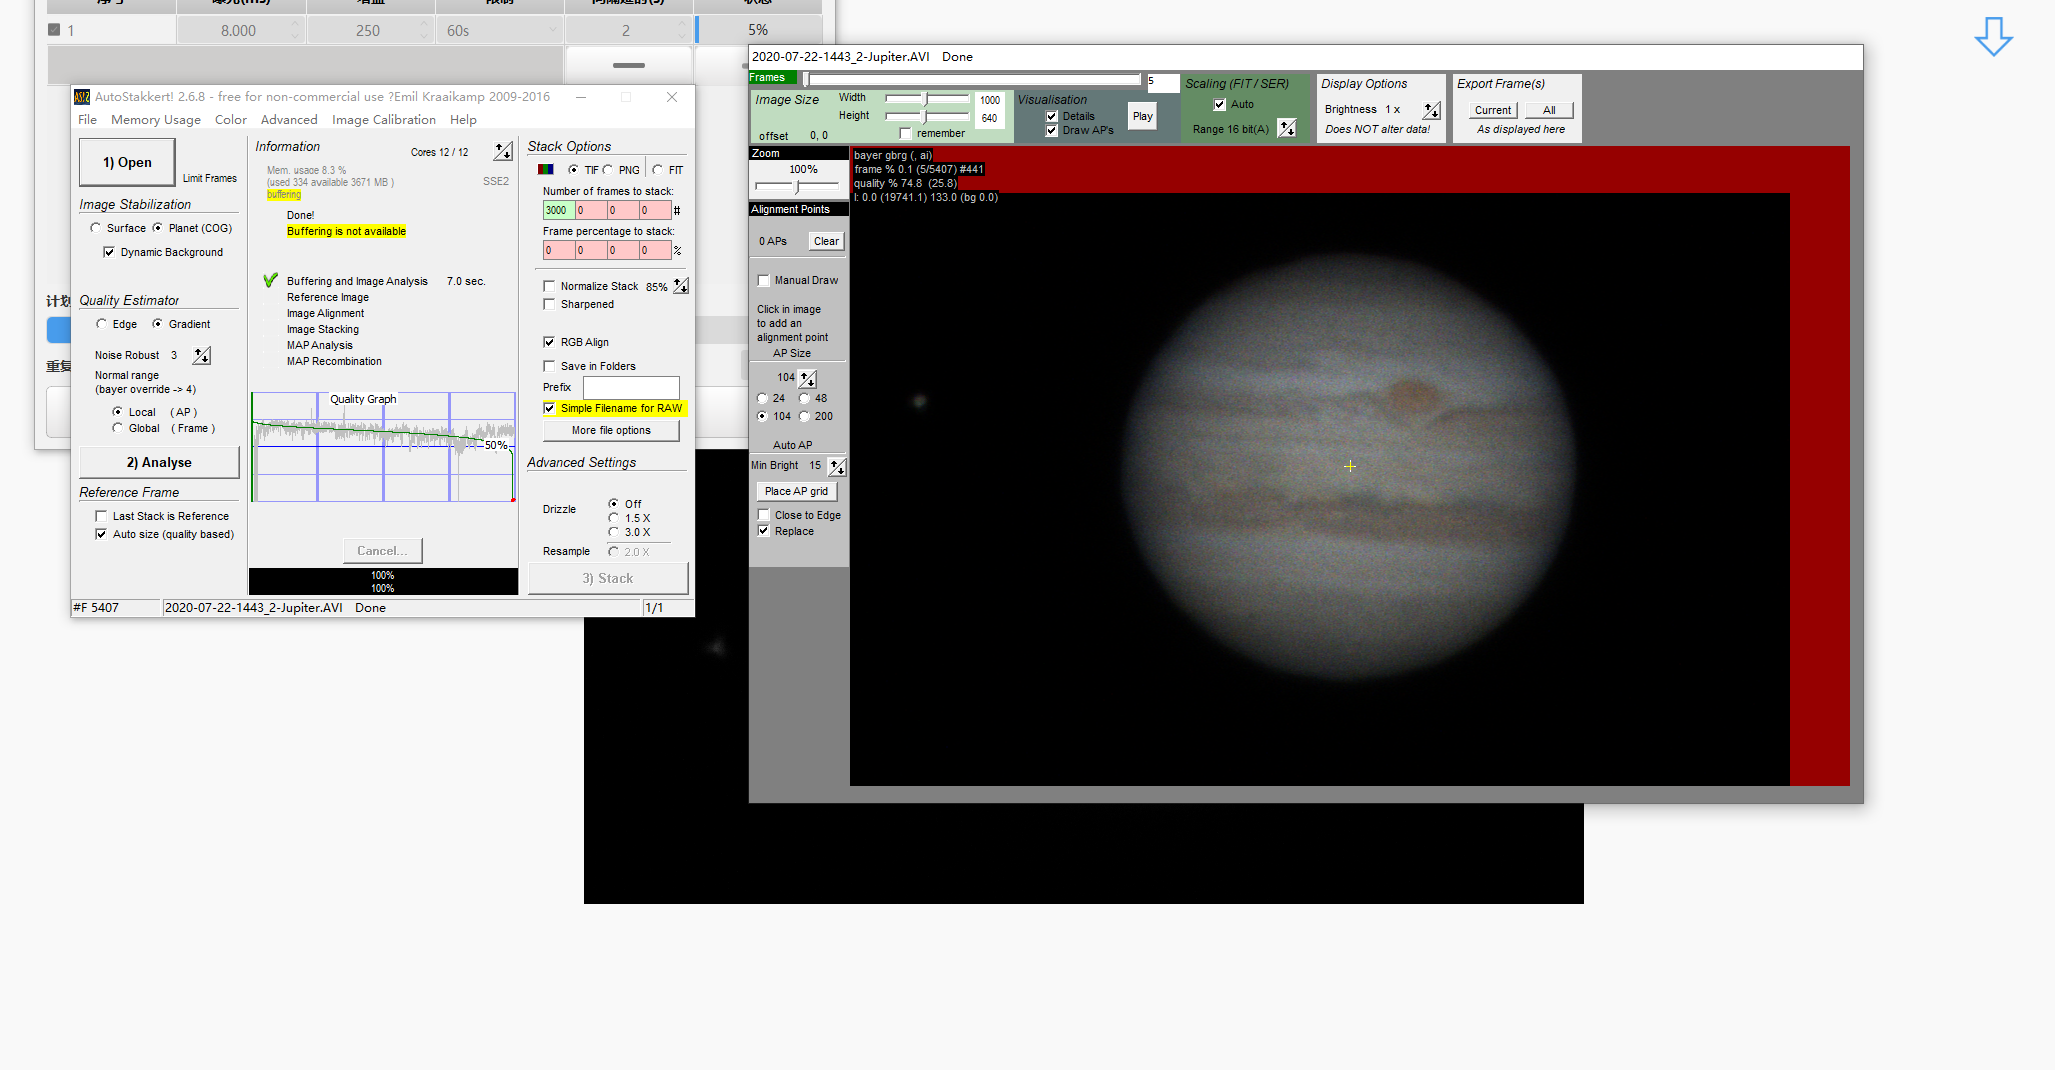Viewport: 2055px width, 1070px height.
Task: Adjust Noise Robust value with stepper icon
Action: click(202, 355)
